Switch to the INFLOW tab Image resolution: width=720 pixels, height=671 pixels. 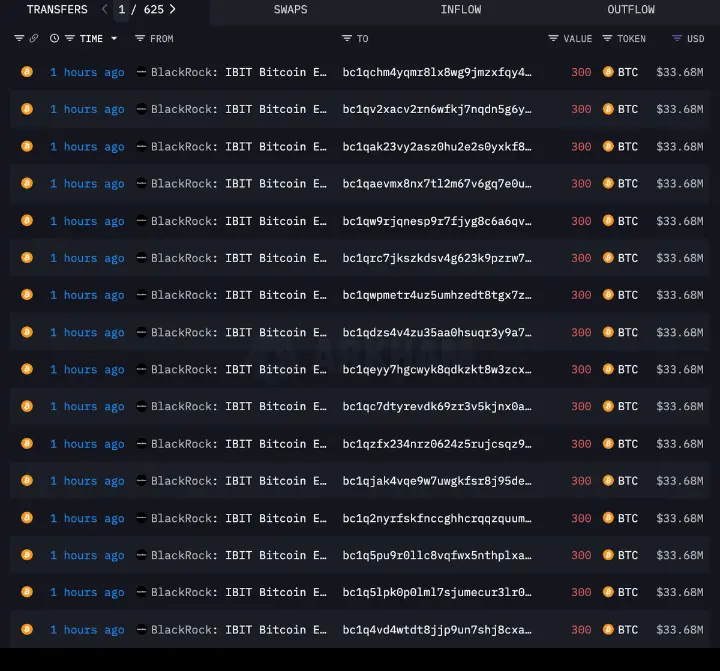tap(461, 10)
